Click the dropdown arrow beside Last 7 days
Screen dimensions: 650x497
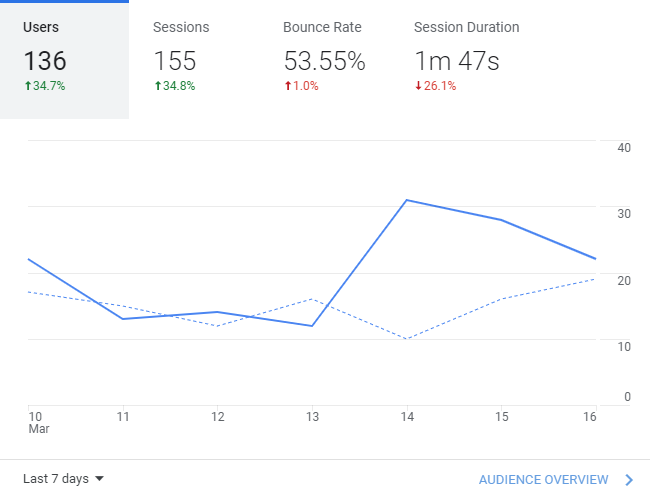pyautogui.click(x=99, y=479)
